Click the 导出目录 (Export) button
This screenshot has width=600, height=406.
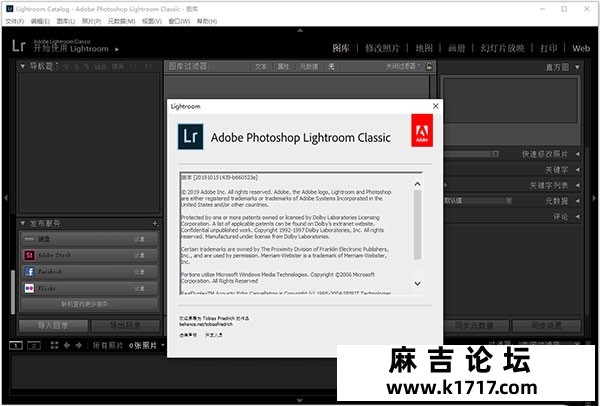(x=126, y=326)
